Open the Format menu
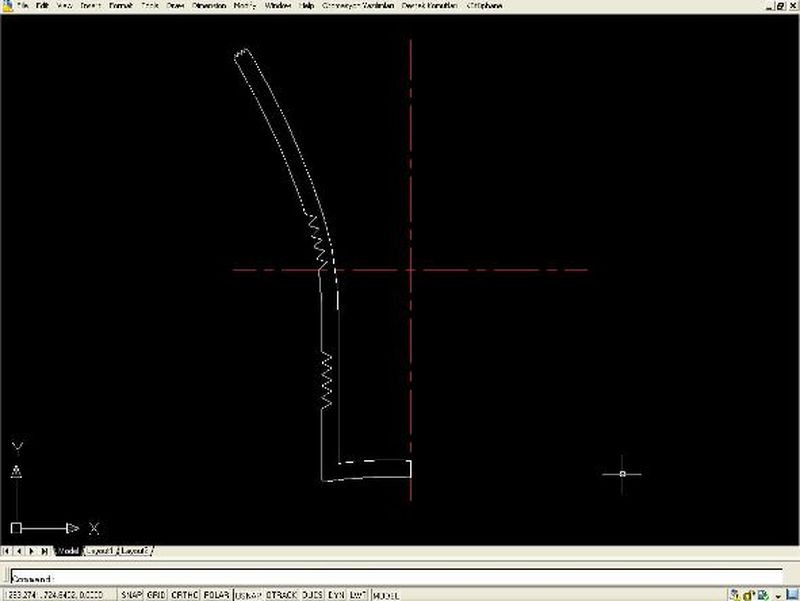This screenshot has height=601, width=800. pyautogui.click(x=120, y=6)
